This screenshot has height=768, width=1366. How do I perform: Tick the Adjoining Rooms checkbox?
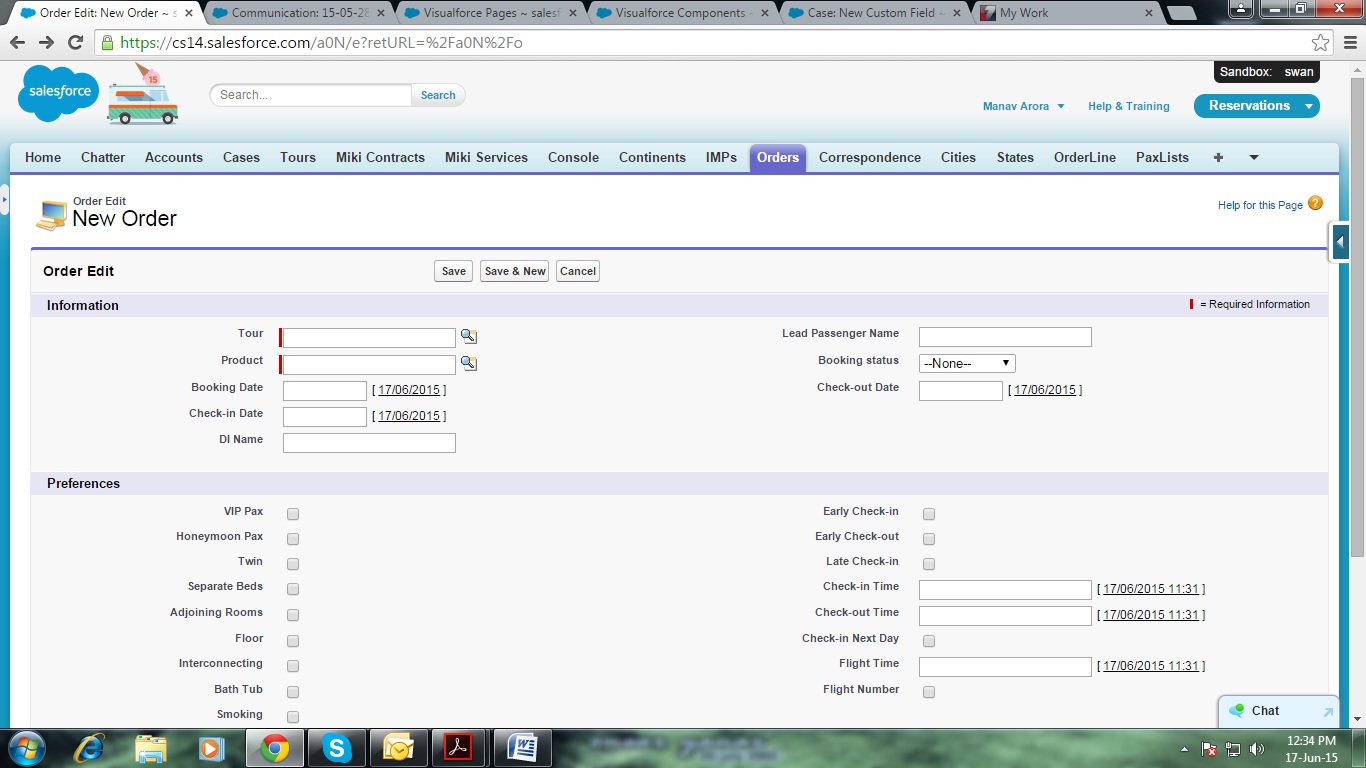click(293, 615)
